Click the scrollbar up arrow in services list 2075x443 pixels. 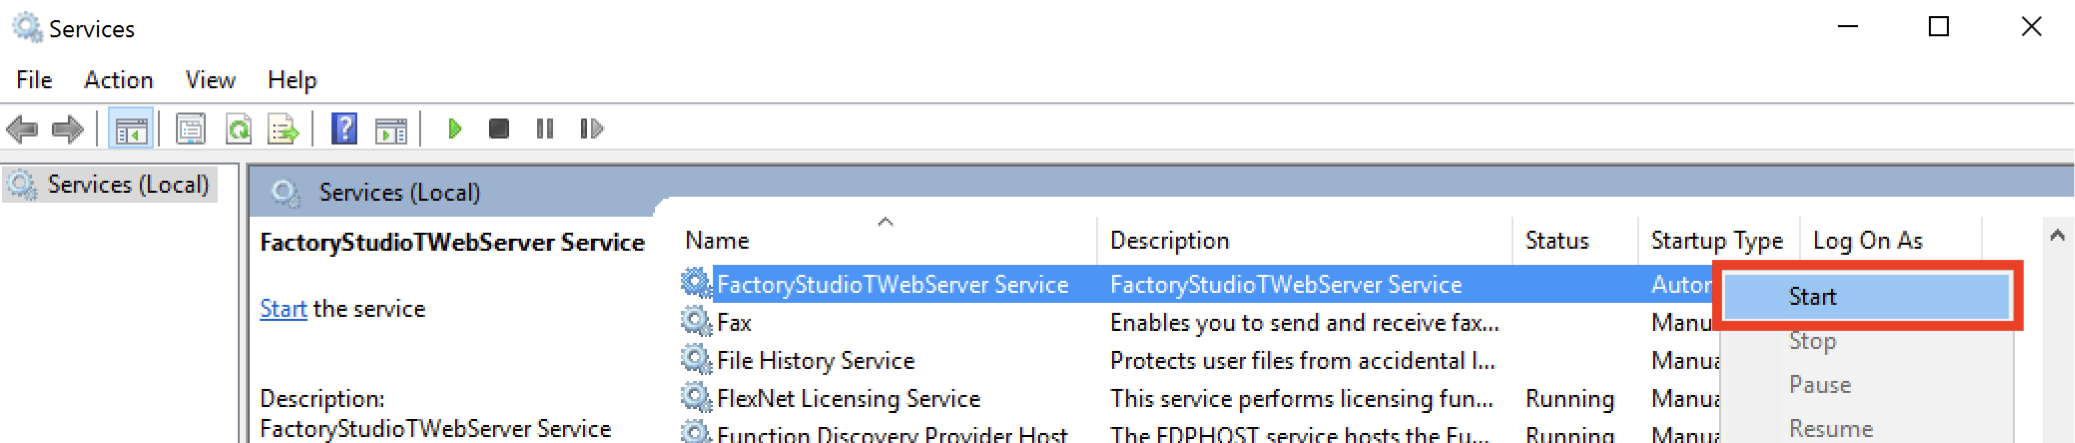point(2057,236)
